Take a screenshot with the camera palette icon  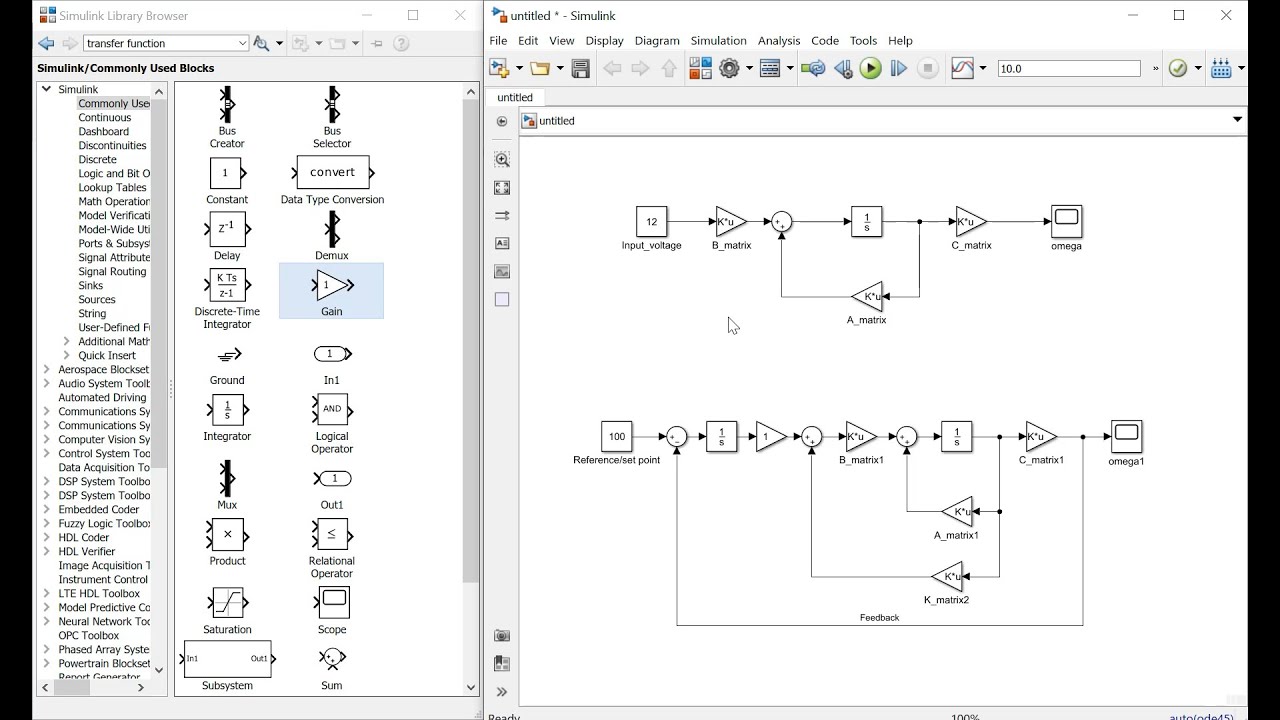(502, 635)
